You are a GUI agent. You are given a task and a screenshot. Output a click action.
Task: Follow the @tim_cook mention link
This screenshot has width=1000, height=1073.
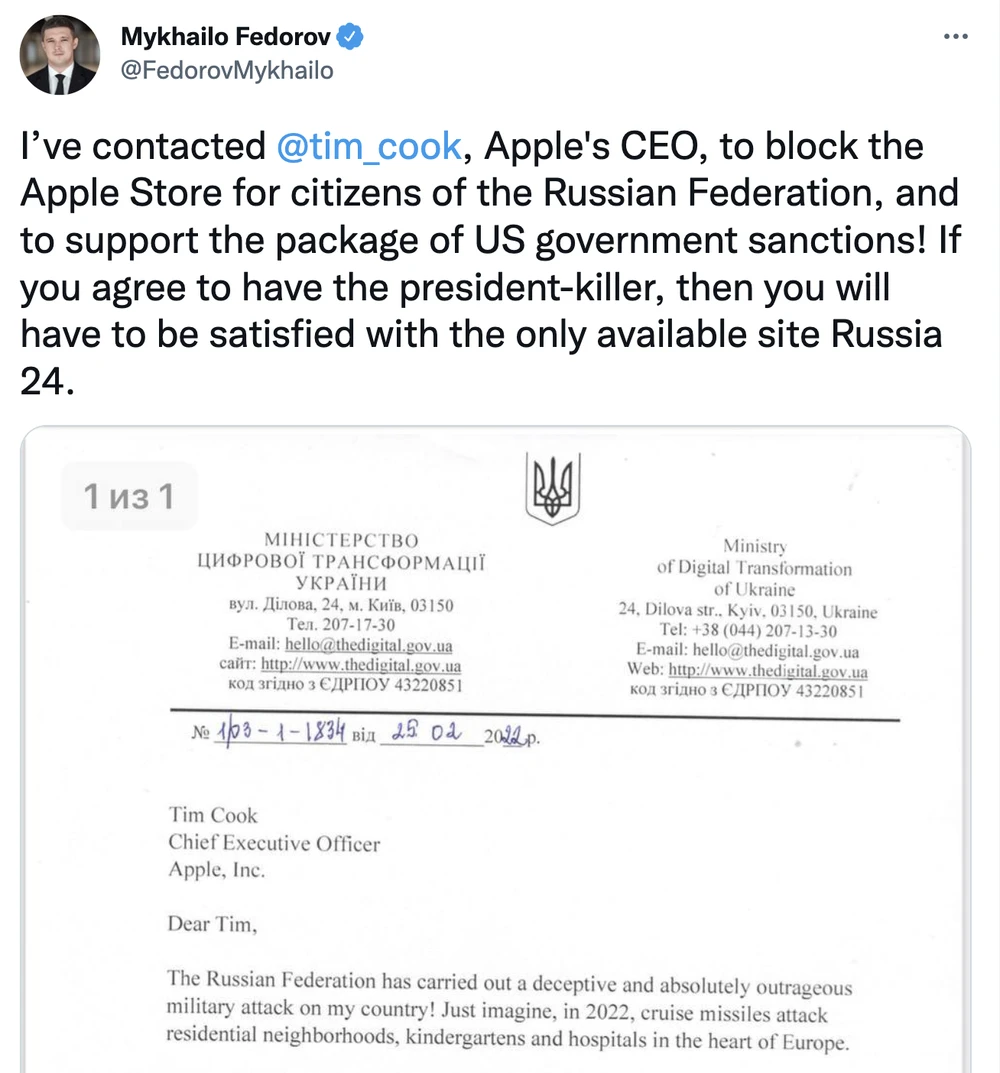click(368, 147)
